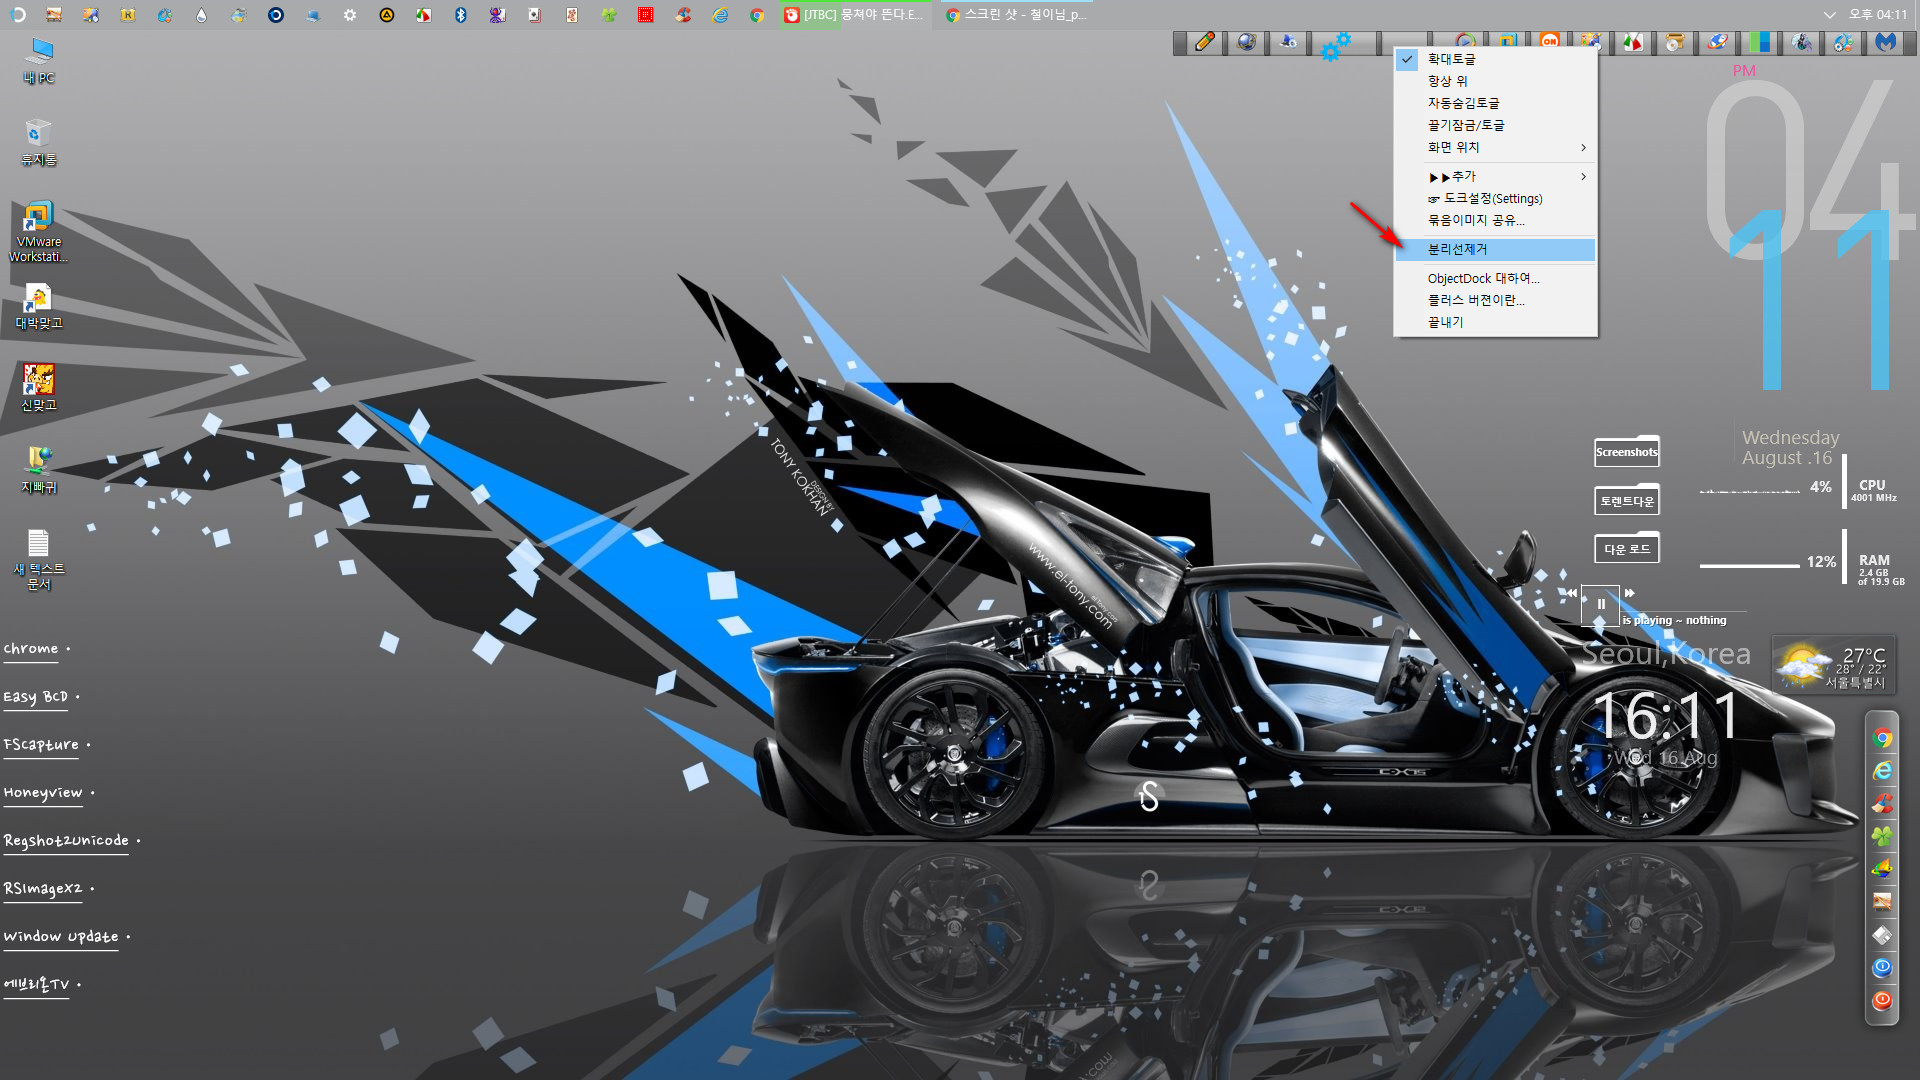Click the blue info button in vertical dock

[x=1882, y=967]
